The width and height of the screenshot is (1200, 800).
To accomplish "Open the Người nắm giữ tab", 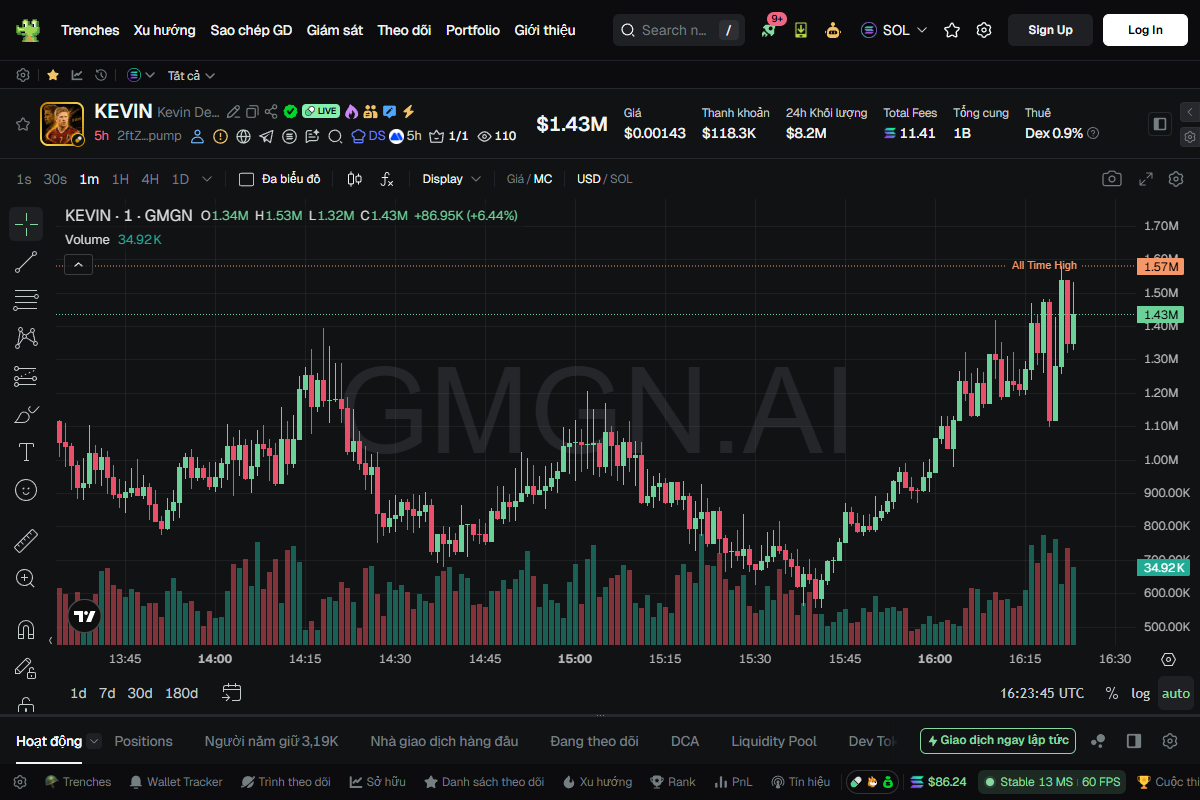I will pyautogui.click(x=271, y=741).
